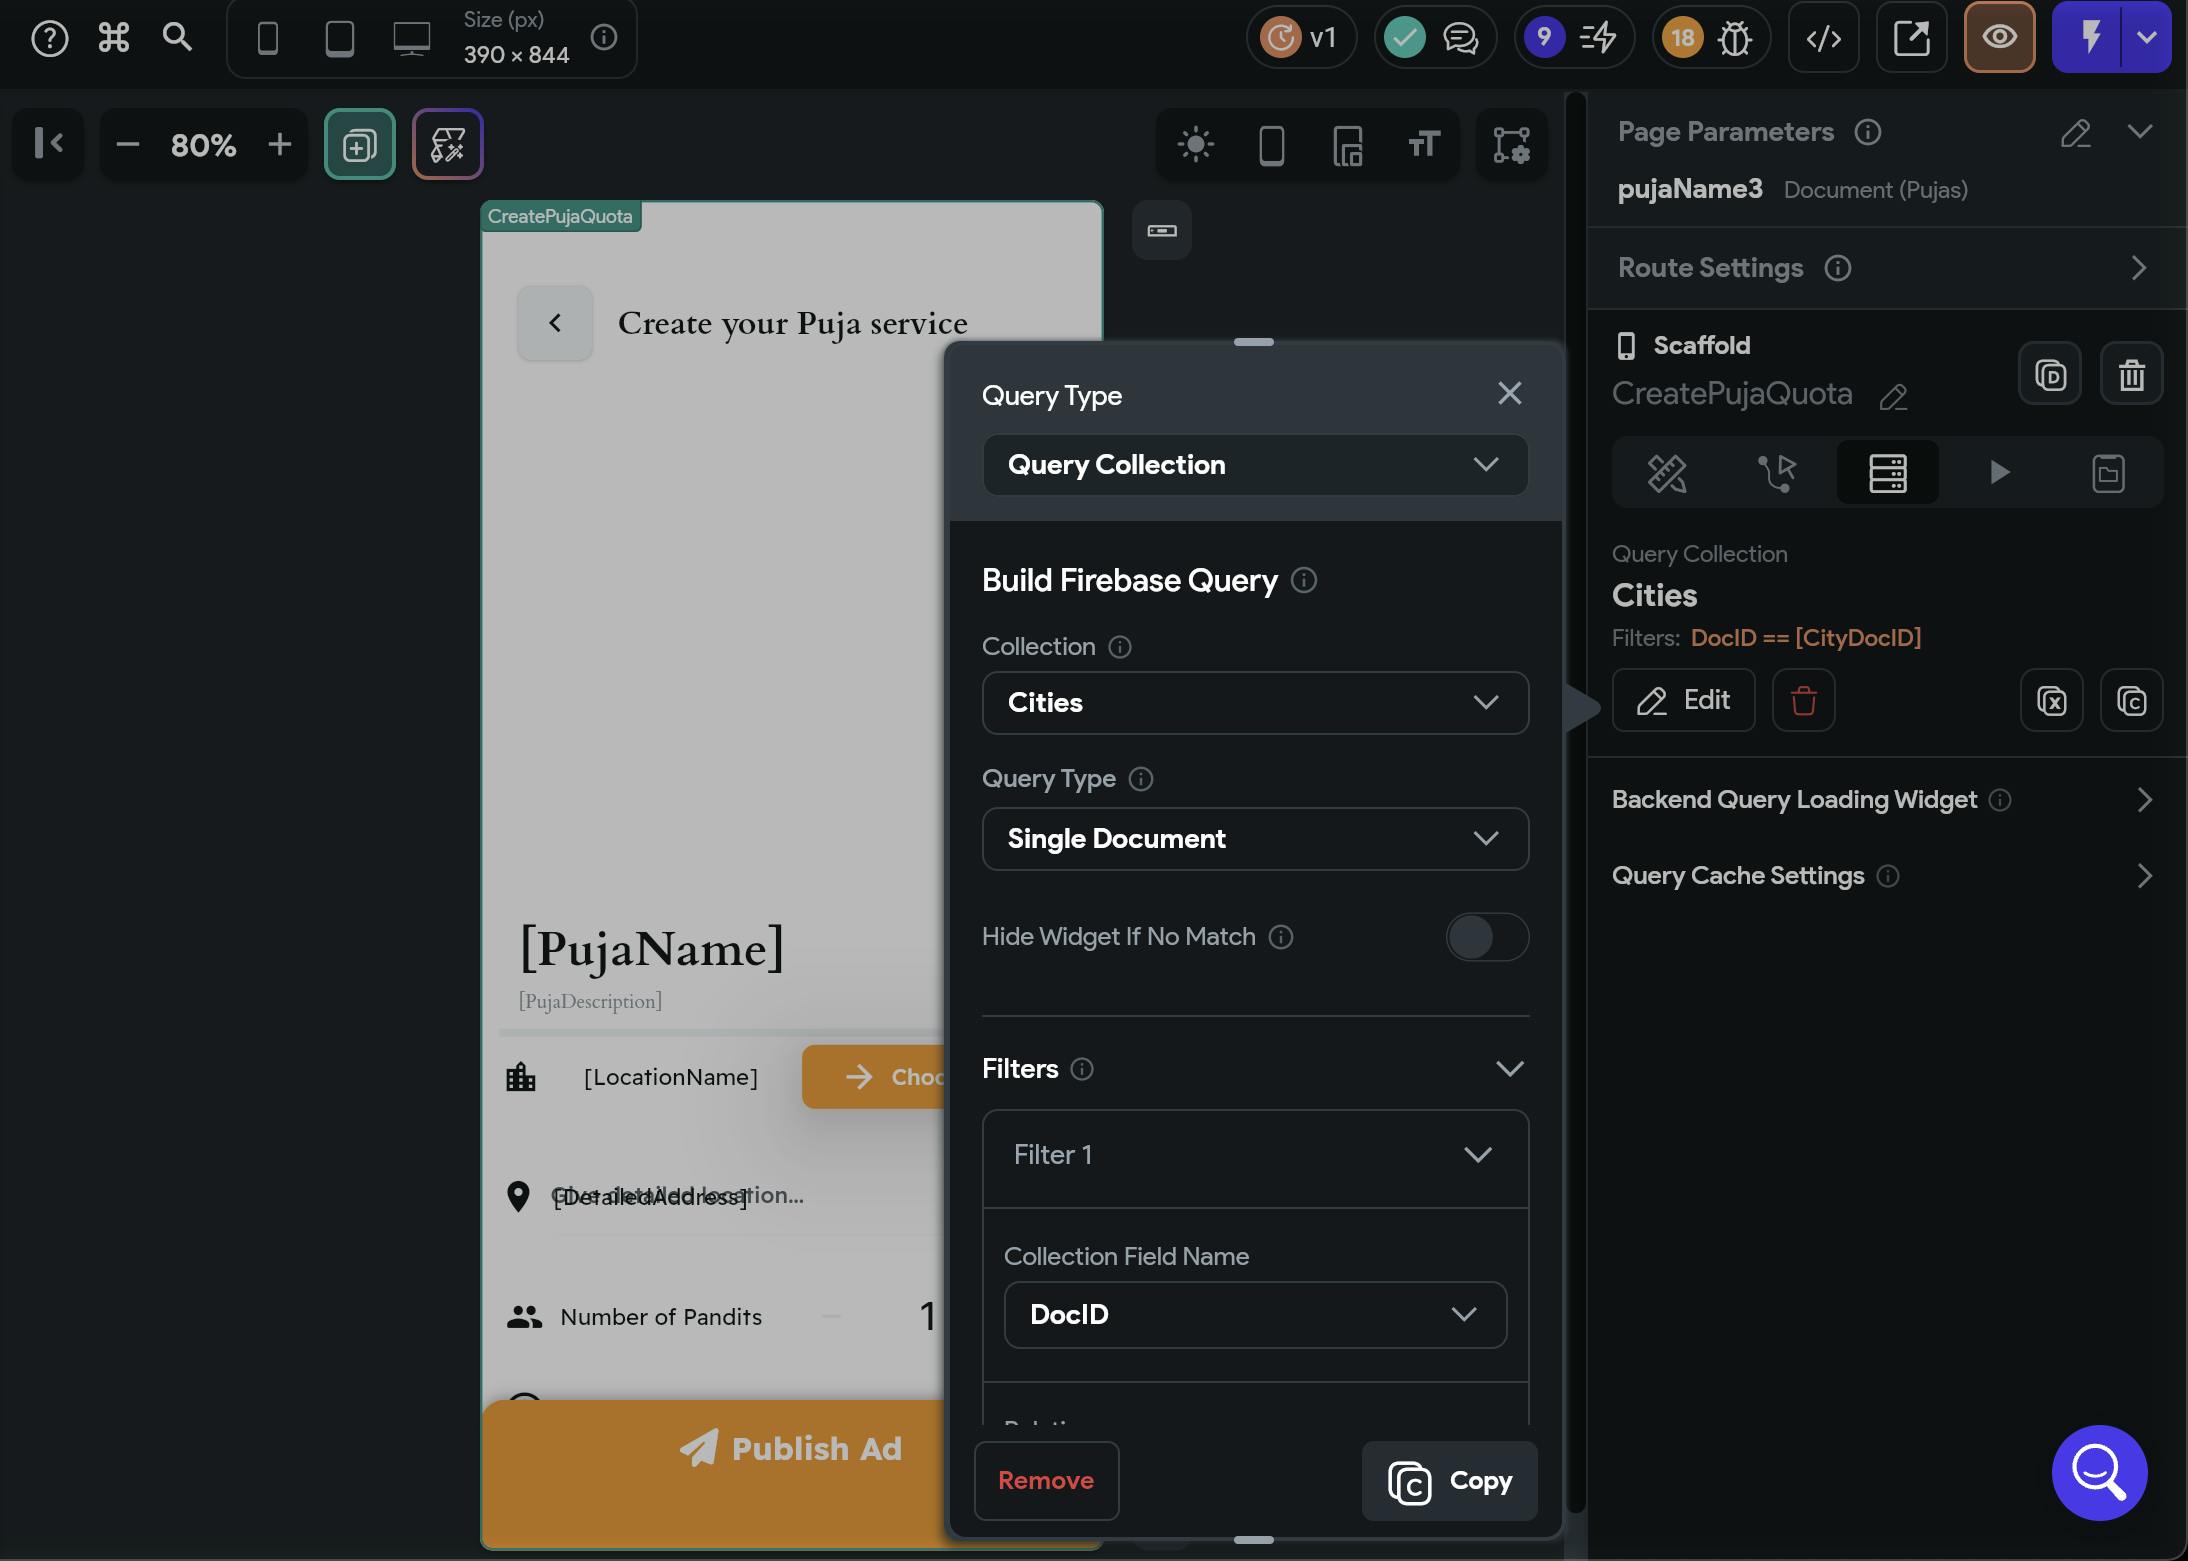
Task: Click the pencil next to CreatePujaQuota
Action: coord(1893,397)
